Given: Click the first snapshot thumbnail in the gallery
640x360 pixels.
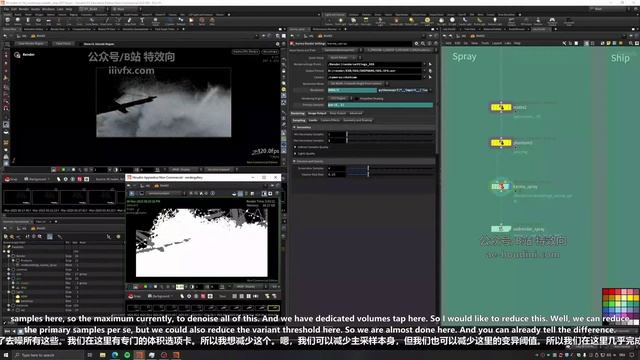Looking at the screenshot, I should pyautogui.click(x=18, y=197).
